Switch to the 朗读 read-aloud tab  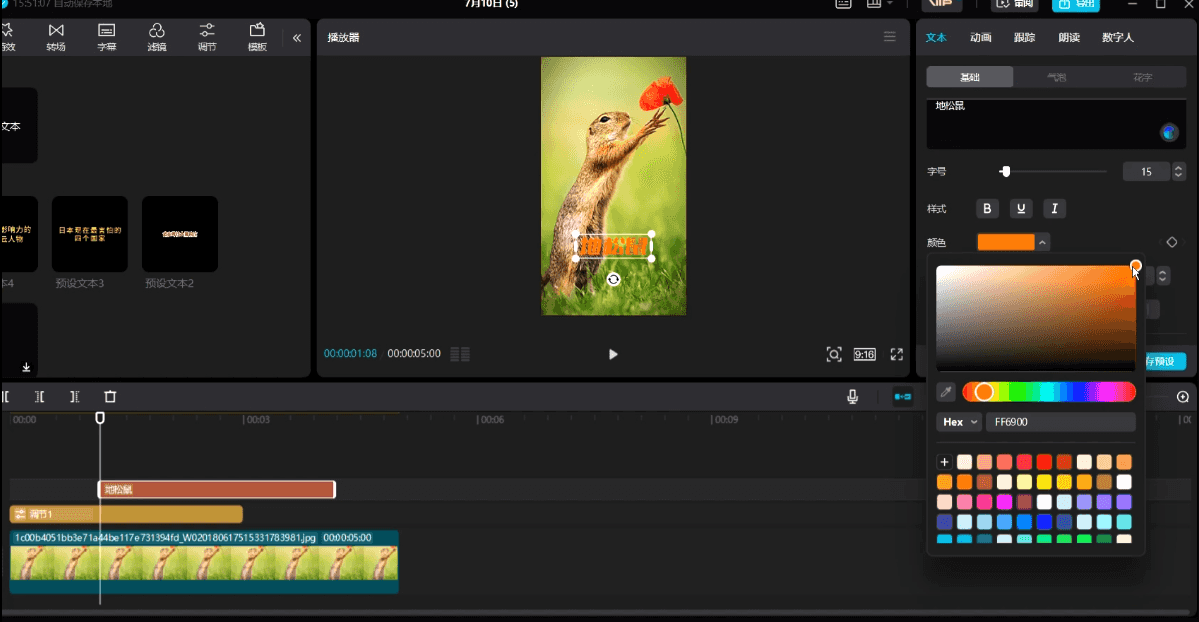(x=1068, y=37)
